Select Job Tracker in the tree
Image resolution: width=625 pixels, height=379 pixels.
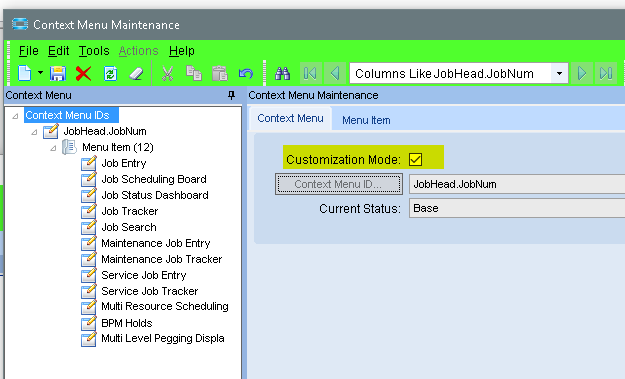pyautogui.click(x=130, y=211)
